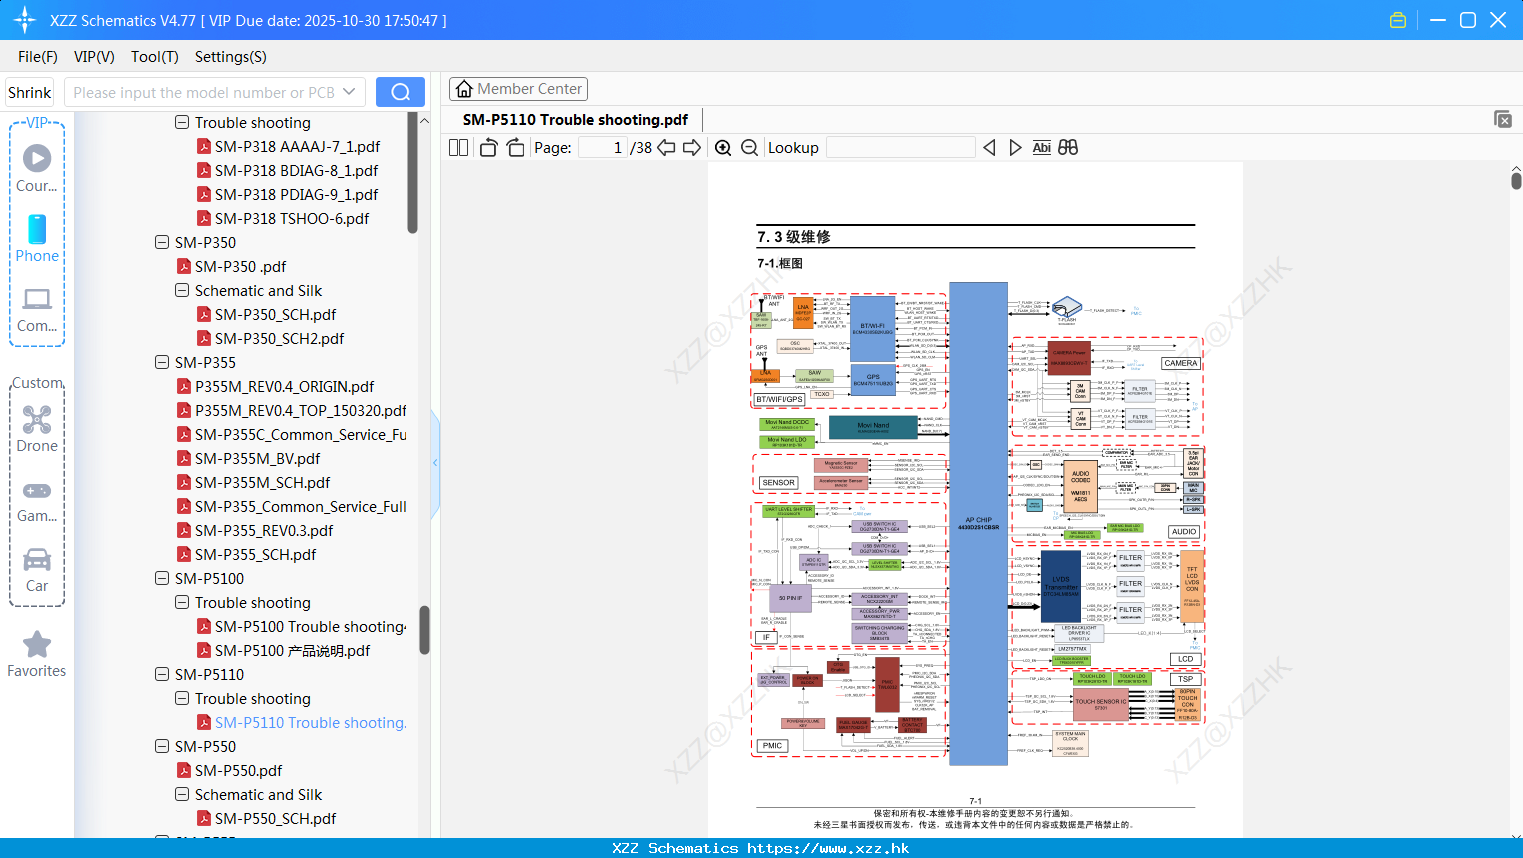This screenshot has width=1523, height=858.
Task: Find next lookup match triangle
Action: click(1015, 148)
